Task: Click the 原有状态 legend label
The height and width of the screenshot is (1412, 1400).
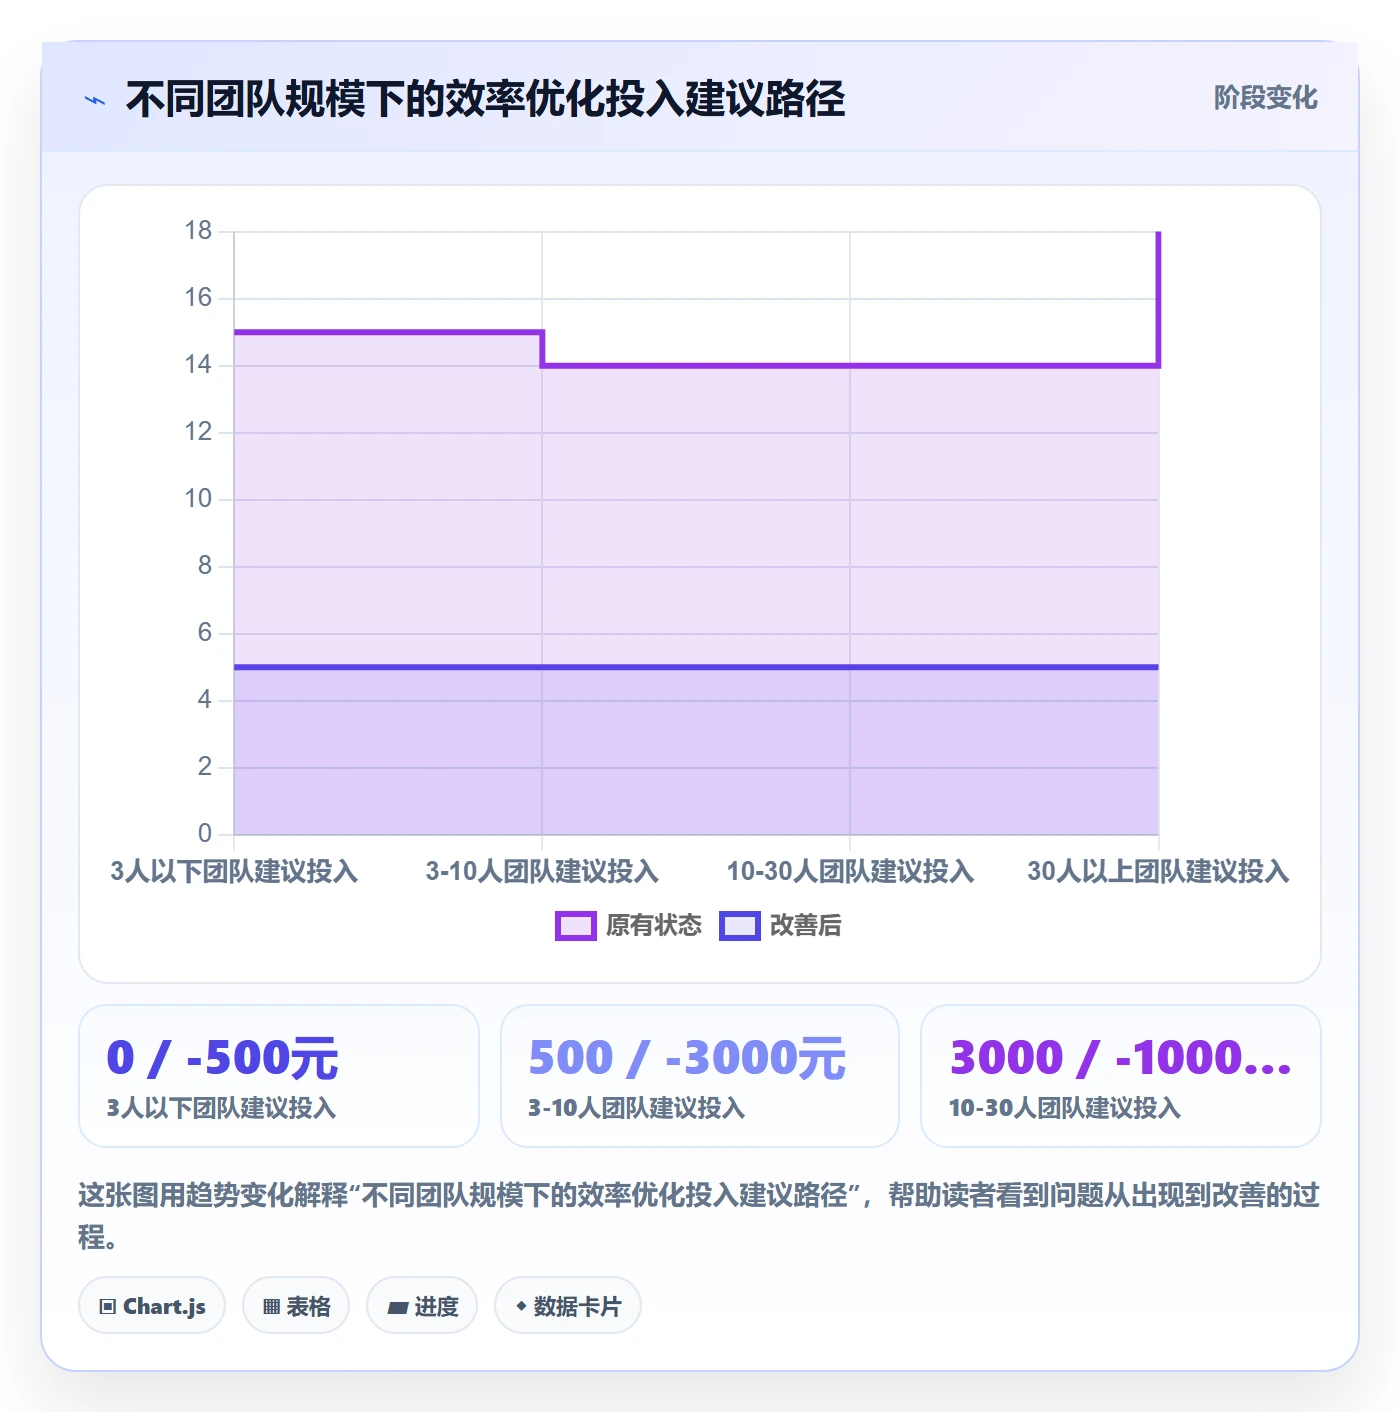Action: point(654,926)
